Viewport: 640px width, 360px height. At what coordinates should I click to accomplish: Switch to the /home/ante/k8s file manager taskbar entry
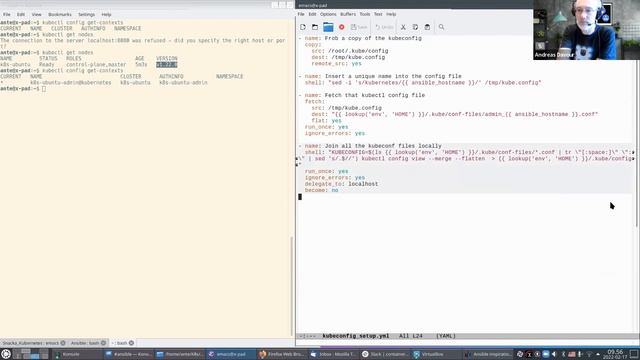[179, 354]
